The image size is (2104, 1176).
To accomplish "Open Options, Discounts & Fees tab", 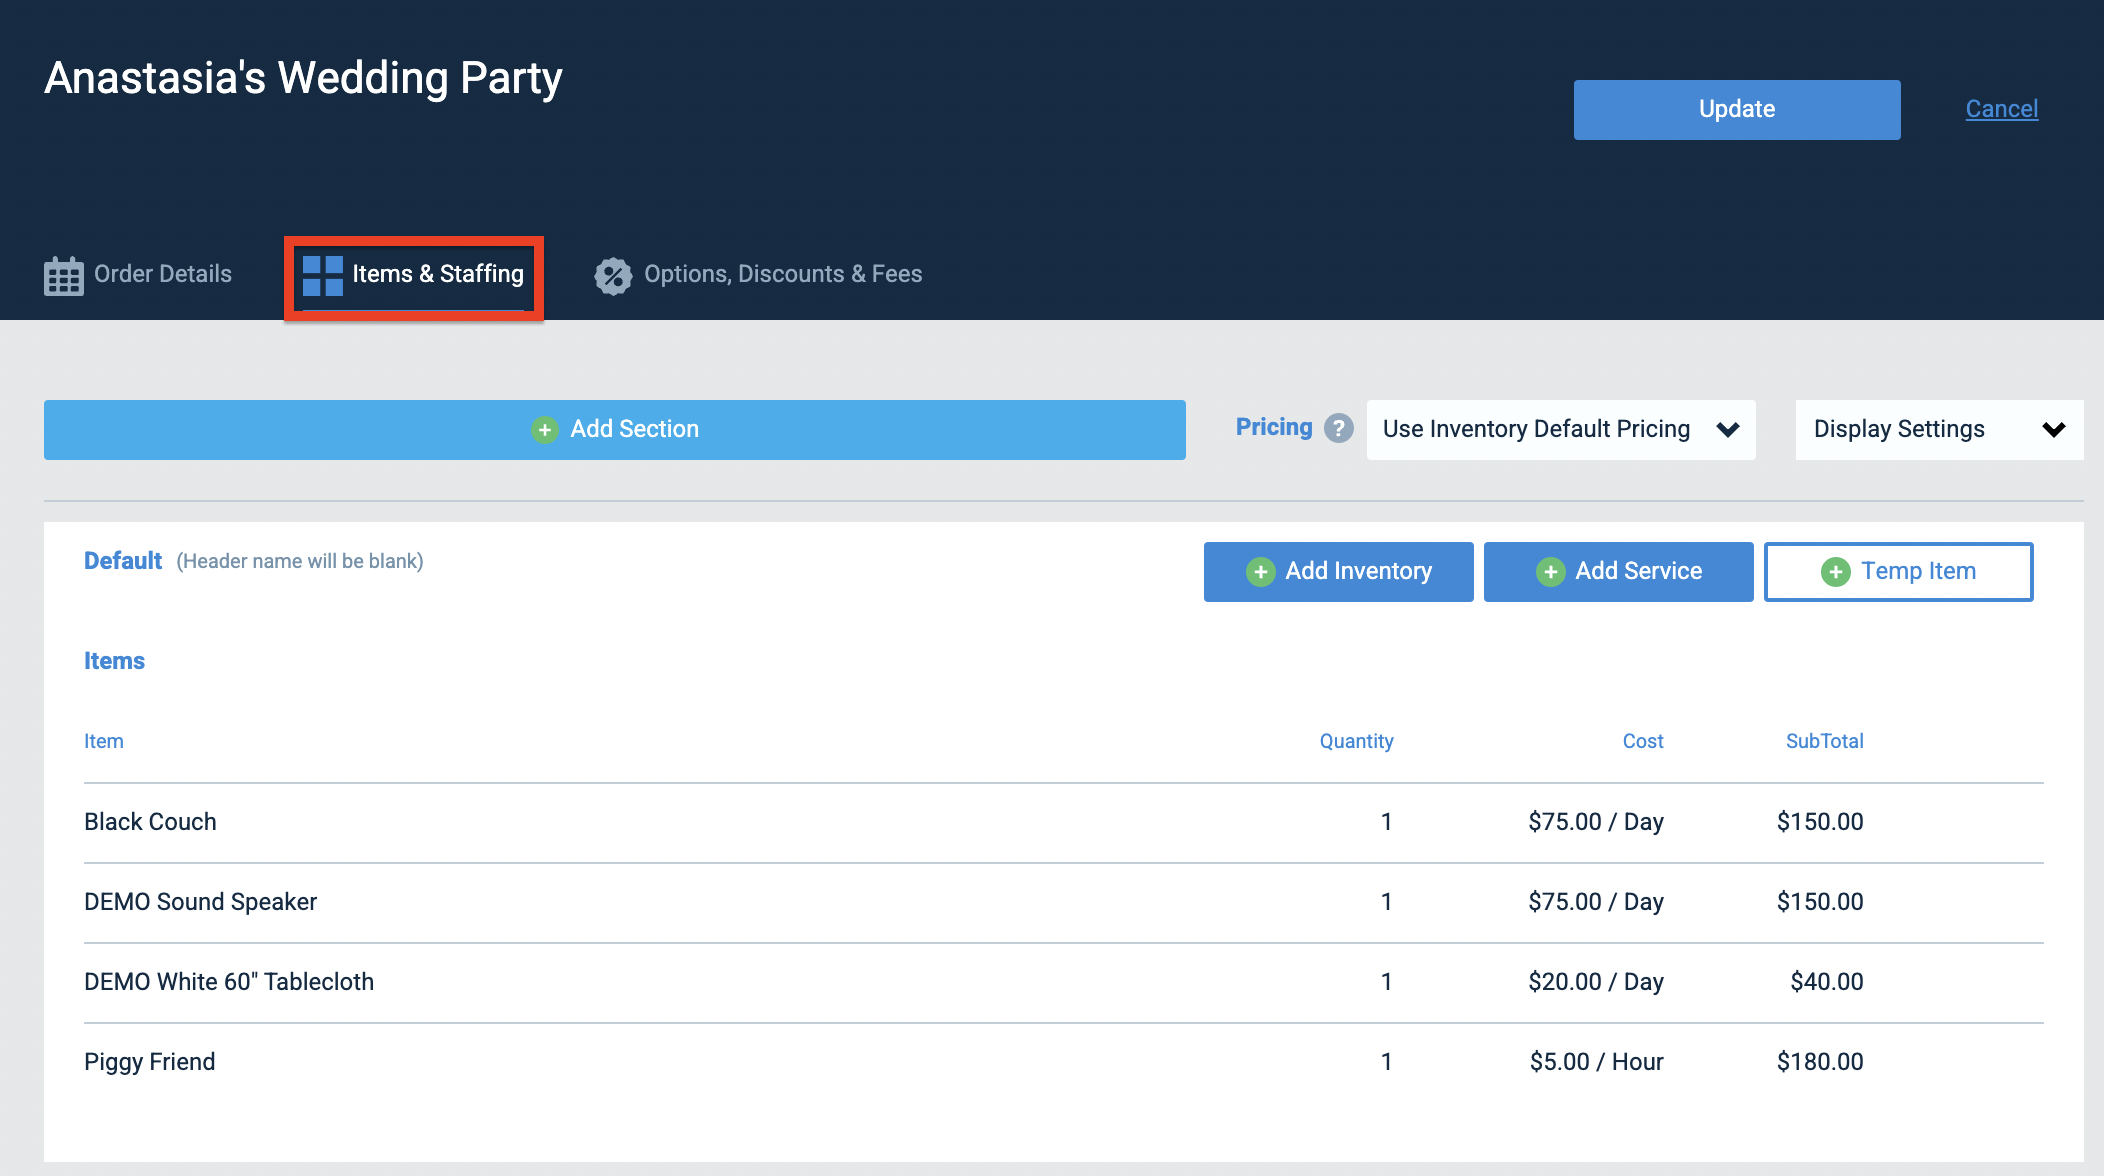I will [758, 275].
